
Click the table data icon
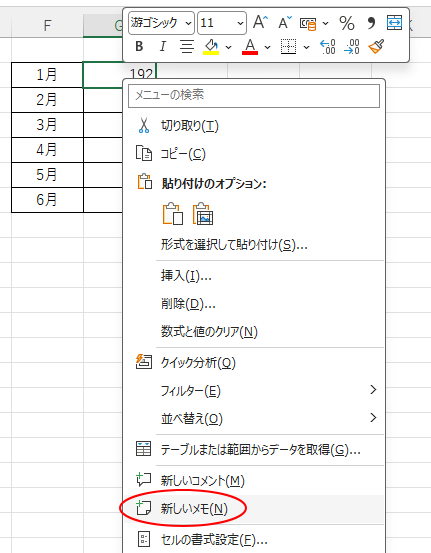pos(144,449)
